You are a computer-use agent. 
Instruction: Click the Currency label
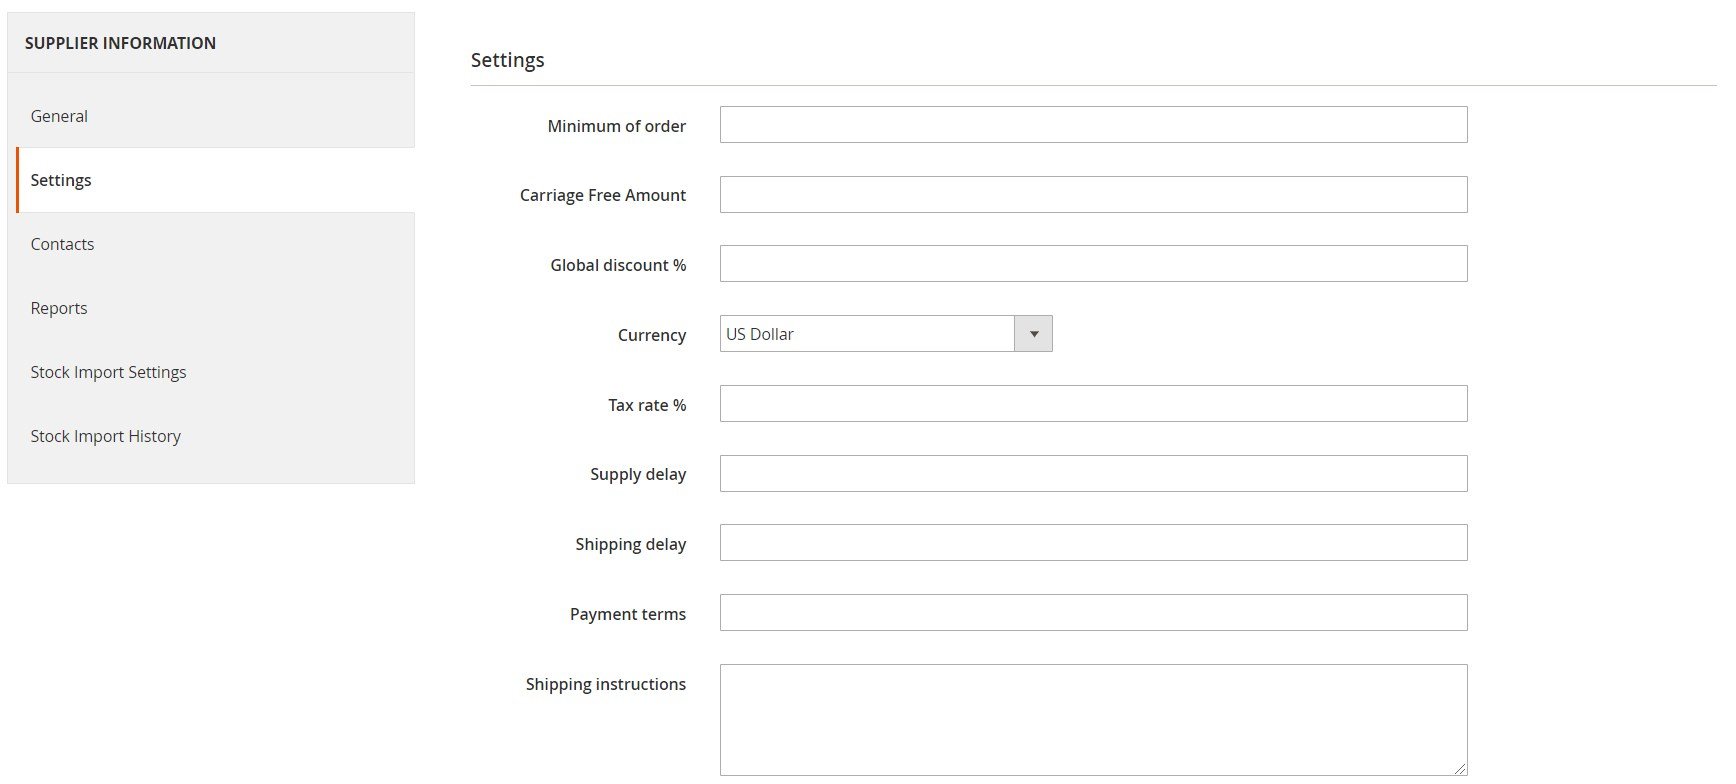(652, 335)
